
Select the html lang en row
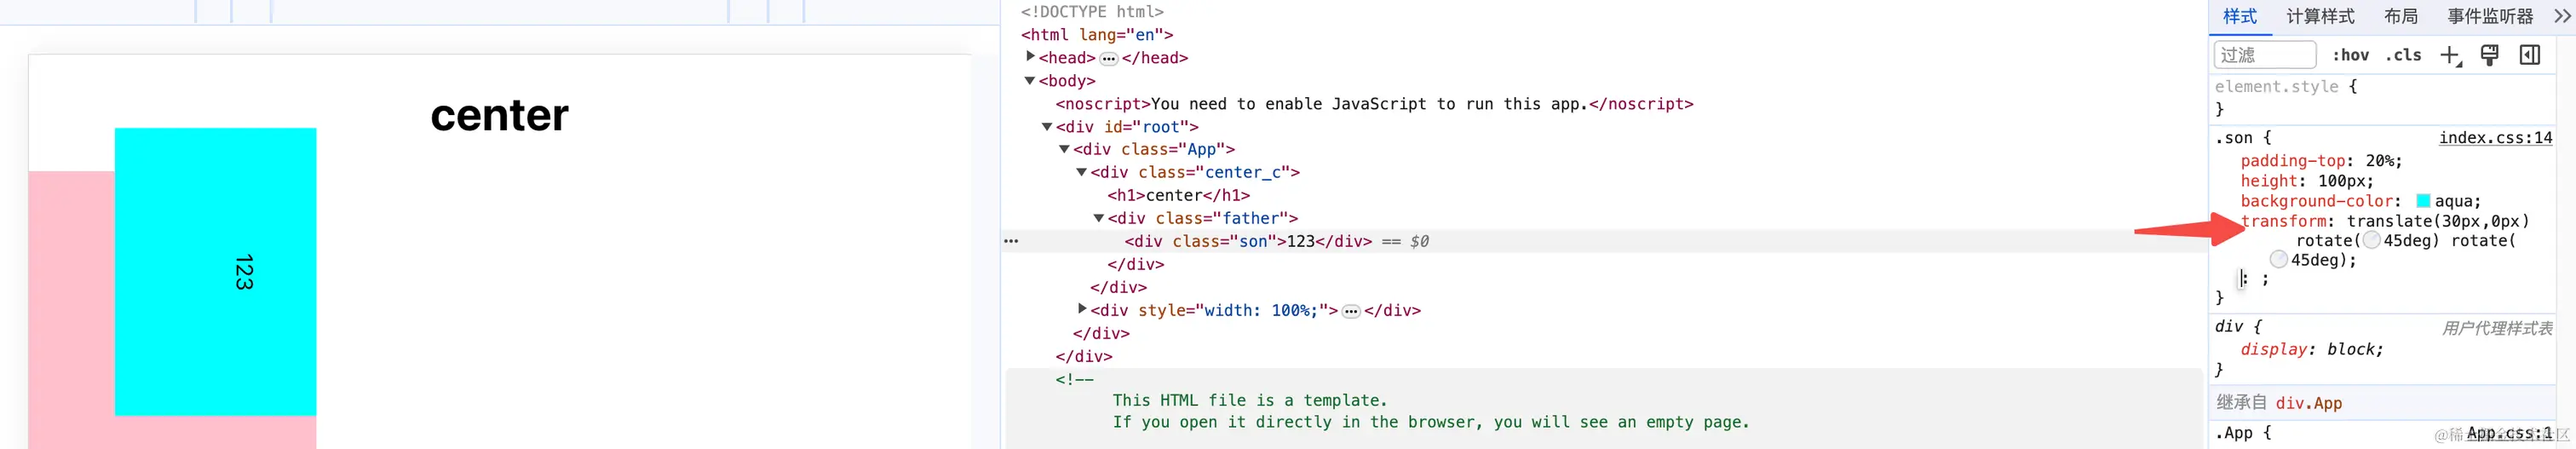pyautogui.click(x=1097, y=35)
